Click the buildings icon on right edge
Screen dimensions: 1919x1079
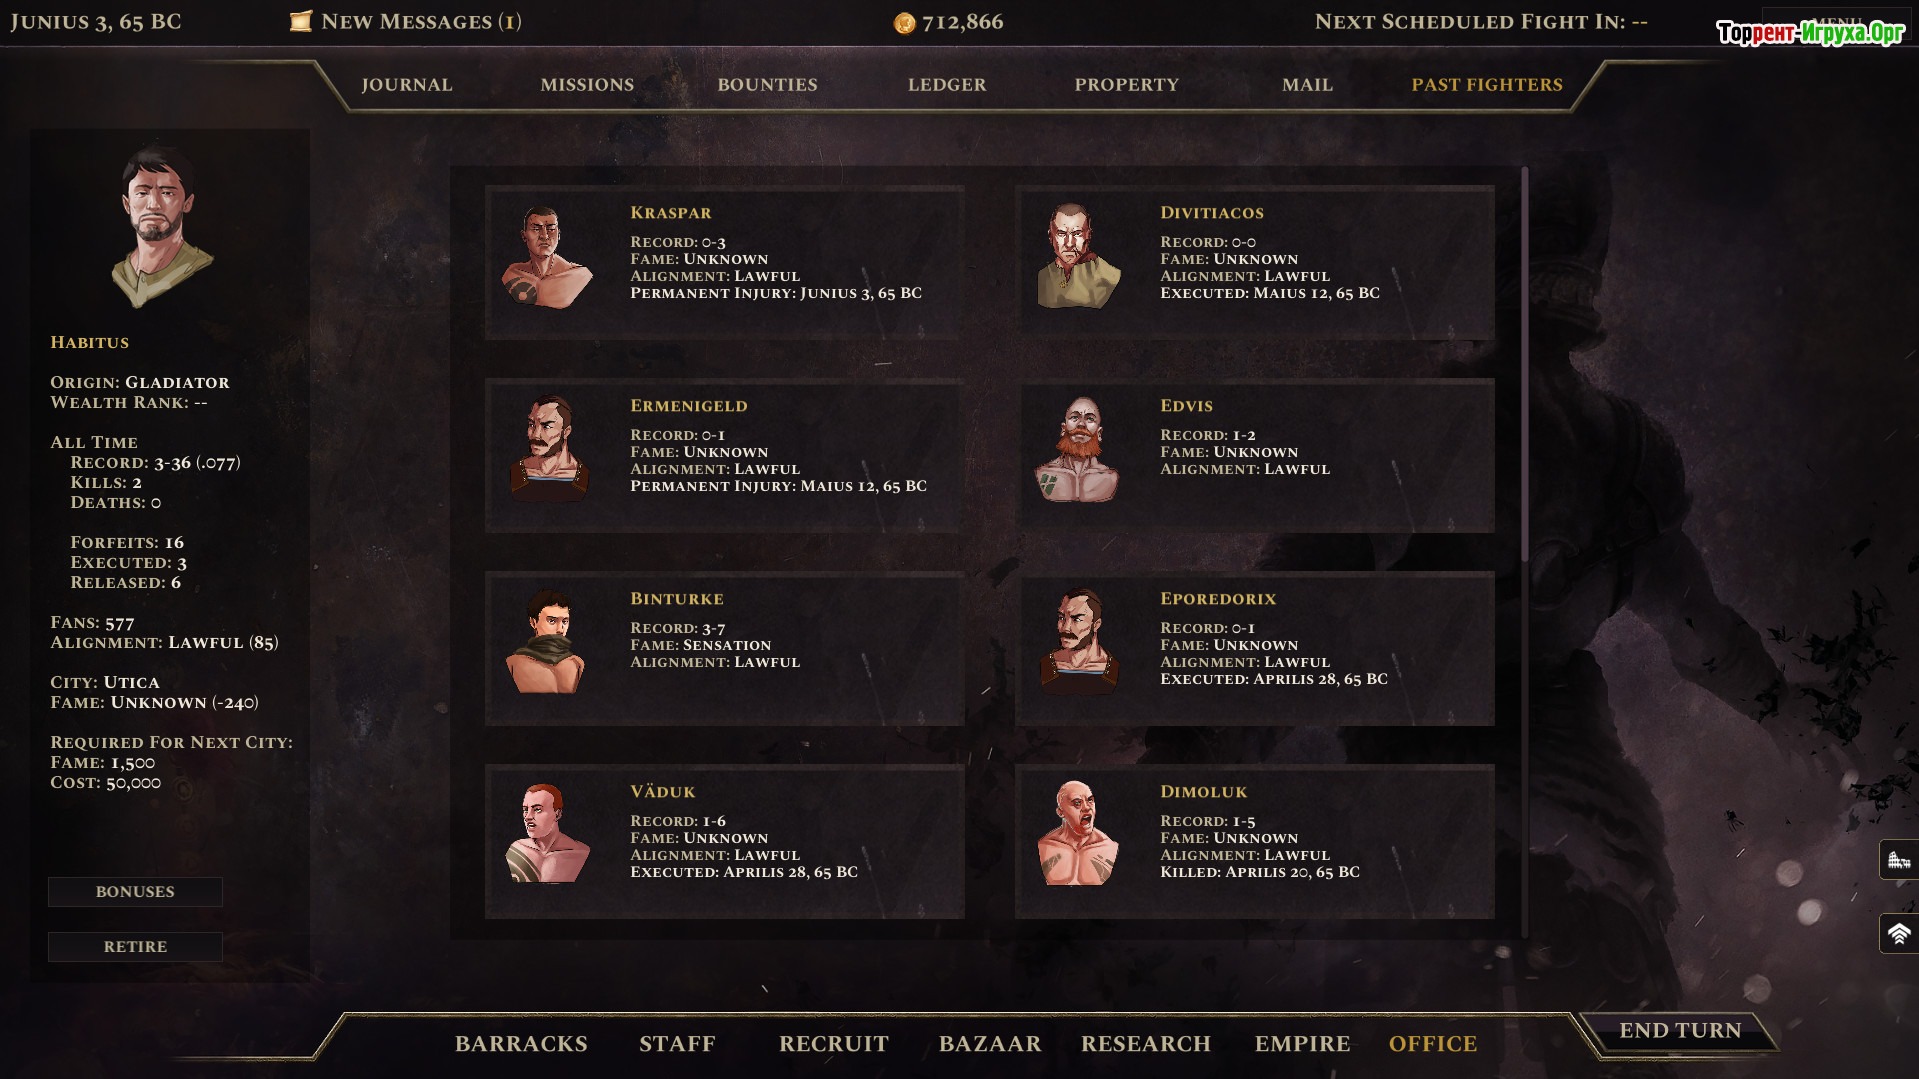pos(1898,859)
